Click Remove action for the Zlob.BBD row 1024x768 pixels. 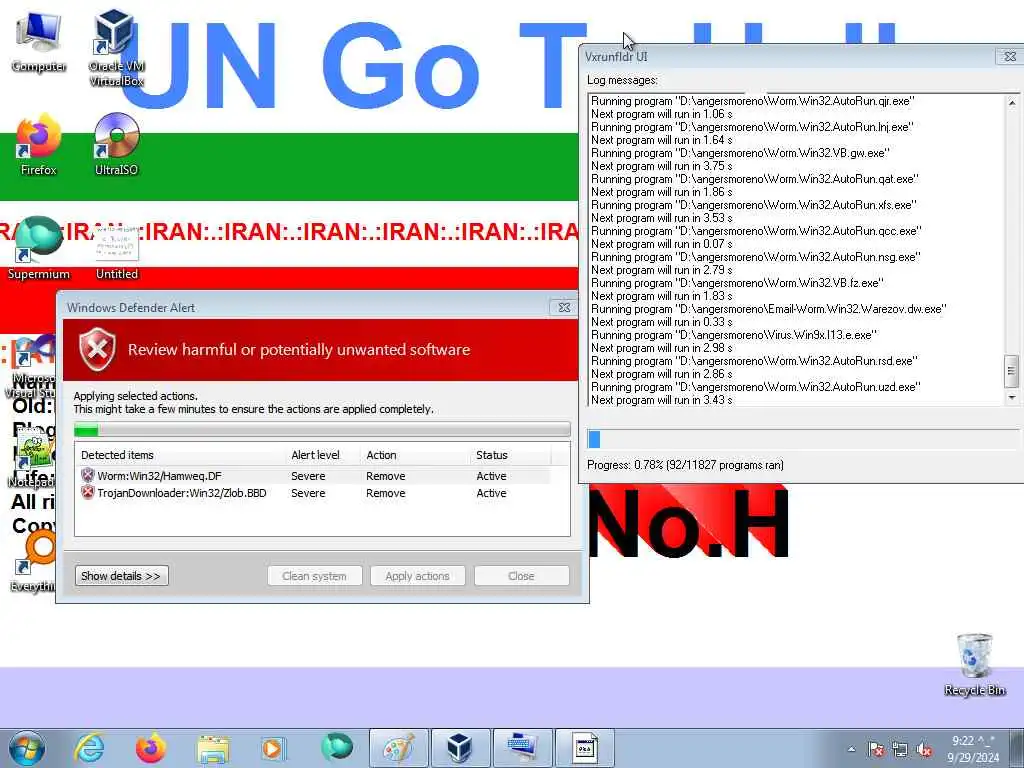point(385,493)
